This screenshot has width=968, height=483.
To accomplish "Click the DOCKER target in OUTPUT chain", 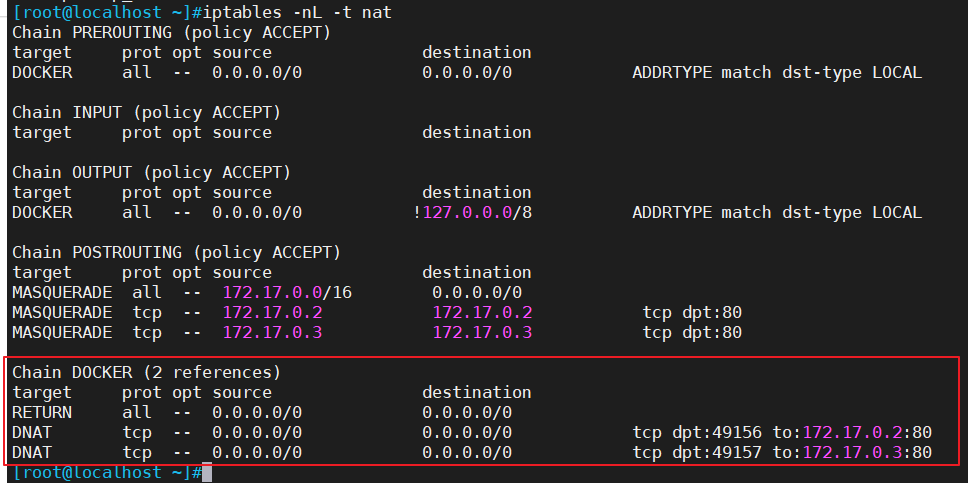I will (42, 212).
